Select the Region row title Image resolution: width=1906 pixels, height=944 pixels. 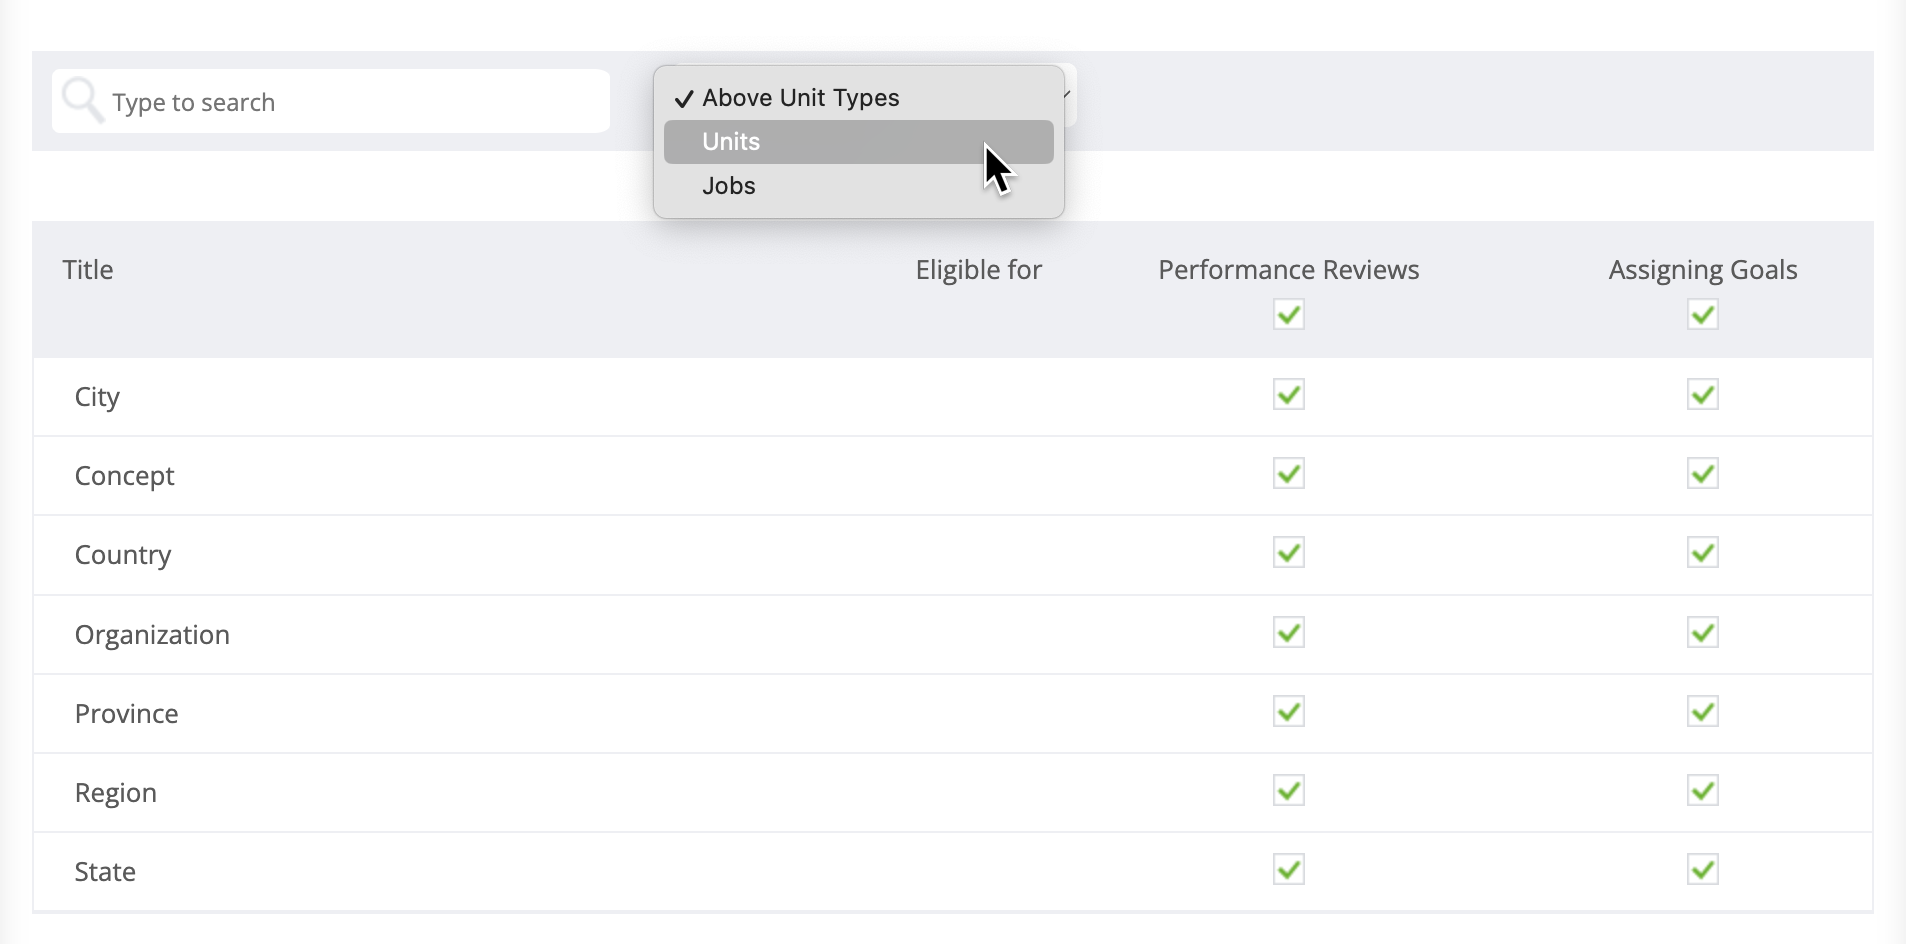[x=116, y=793]
